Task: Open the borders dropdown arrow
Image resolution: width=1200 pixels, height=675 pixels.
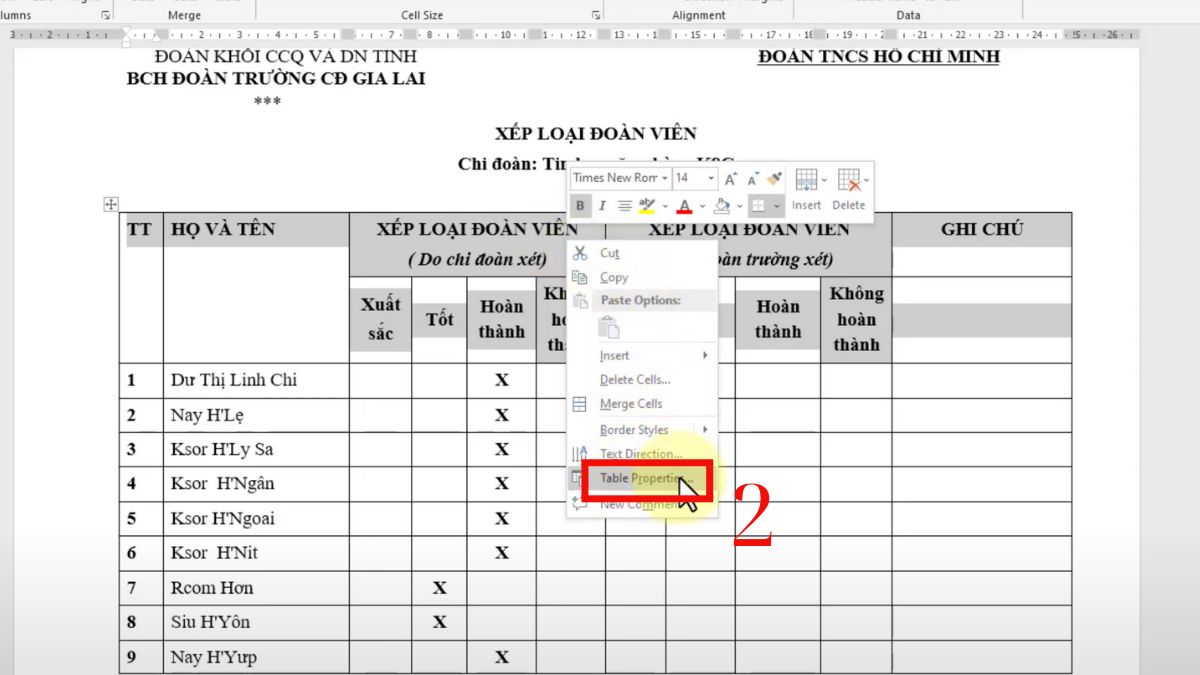Action: point(776,207)
